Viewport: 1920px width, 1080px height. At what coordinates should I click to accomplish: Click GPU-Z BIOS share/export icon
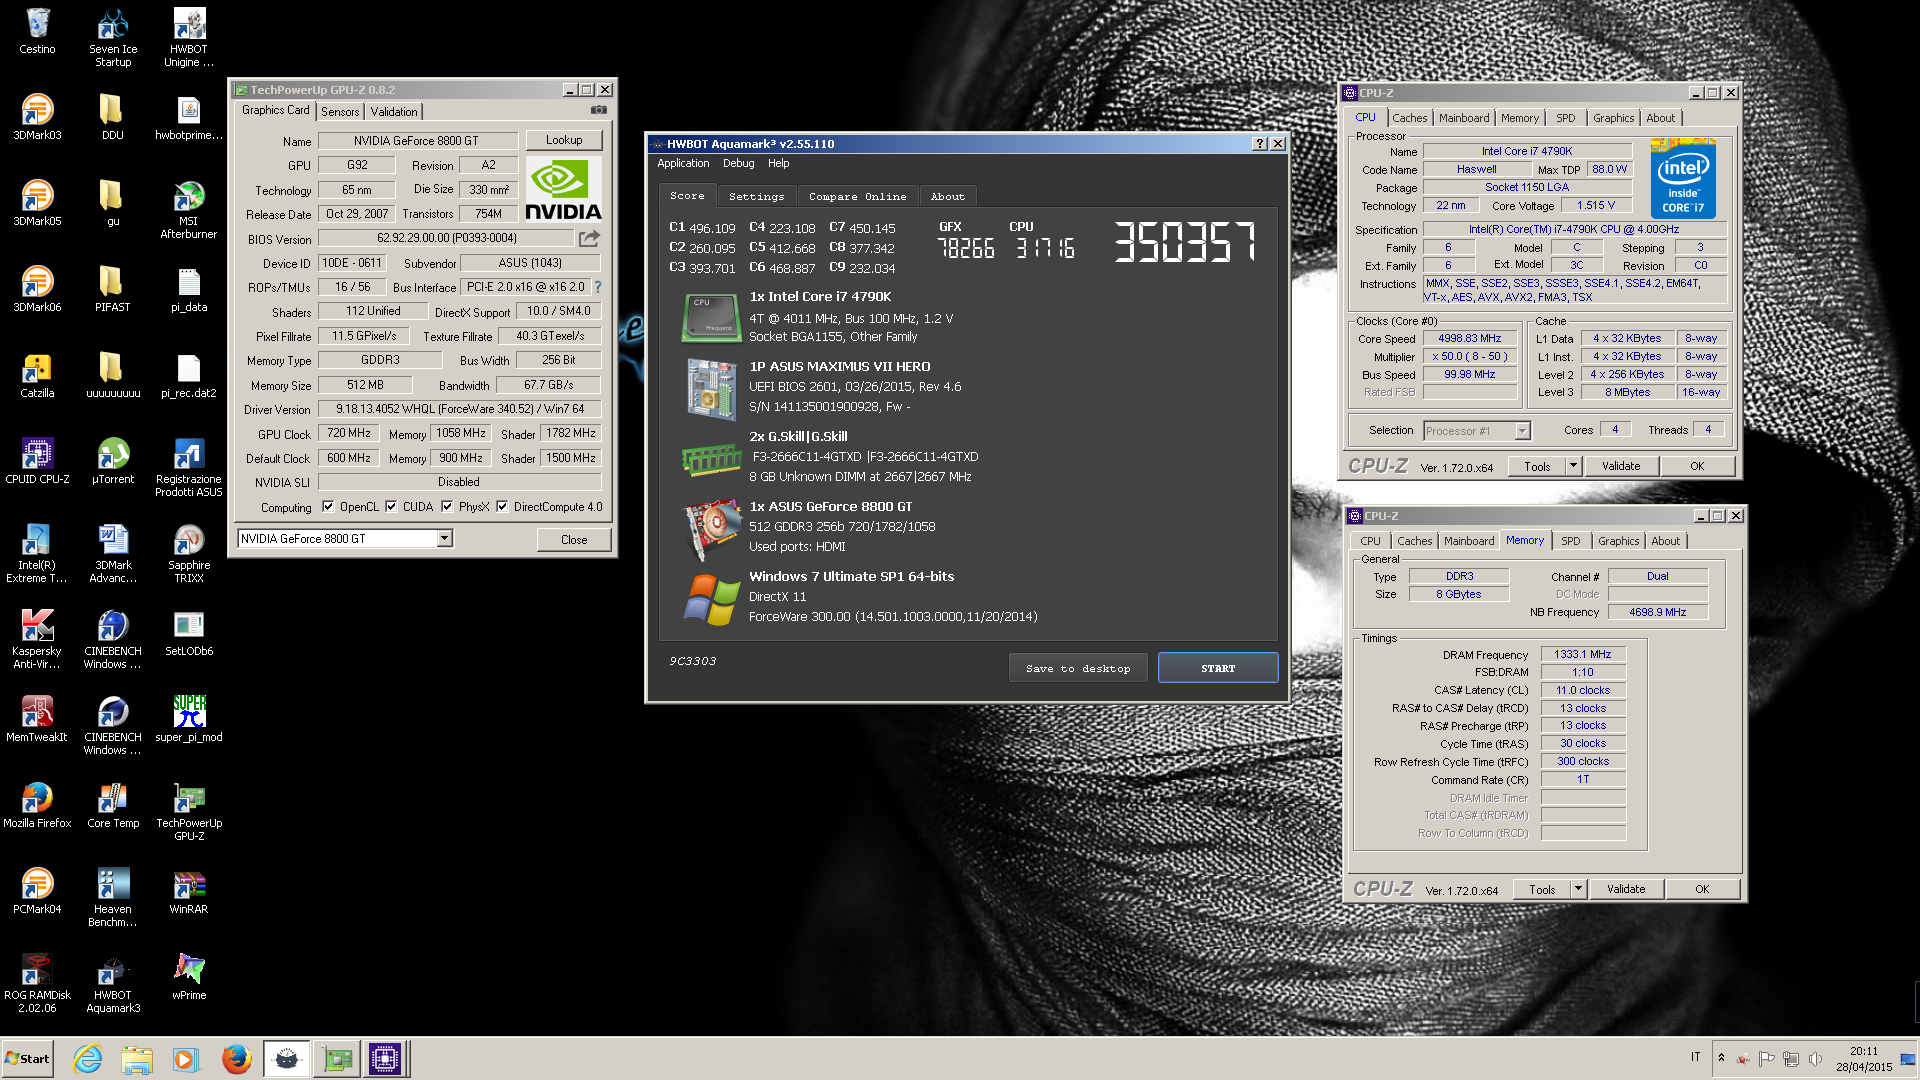589,238
